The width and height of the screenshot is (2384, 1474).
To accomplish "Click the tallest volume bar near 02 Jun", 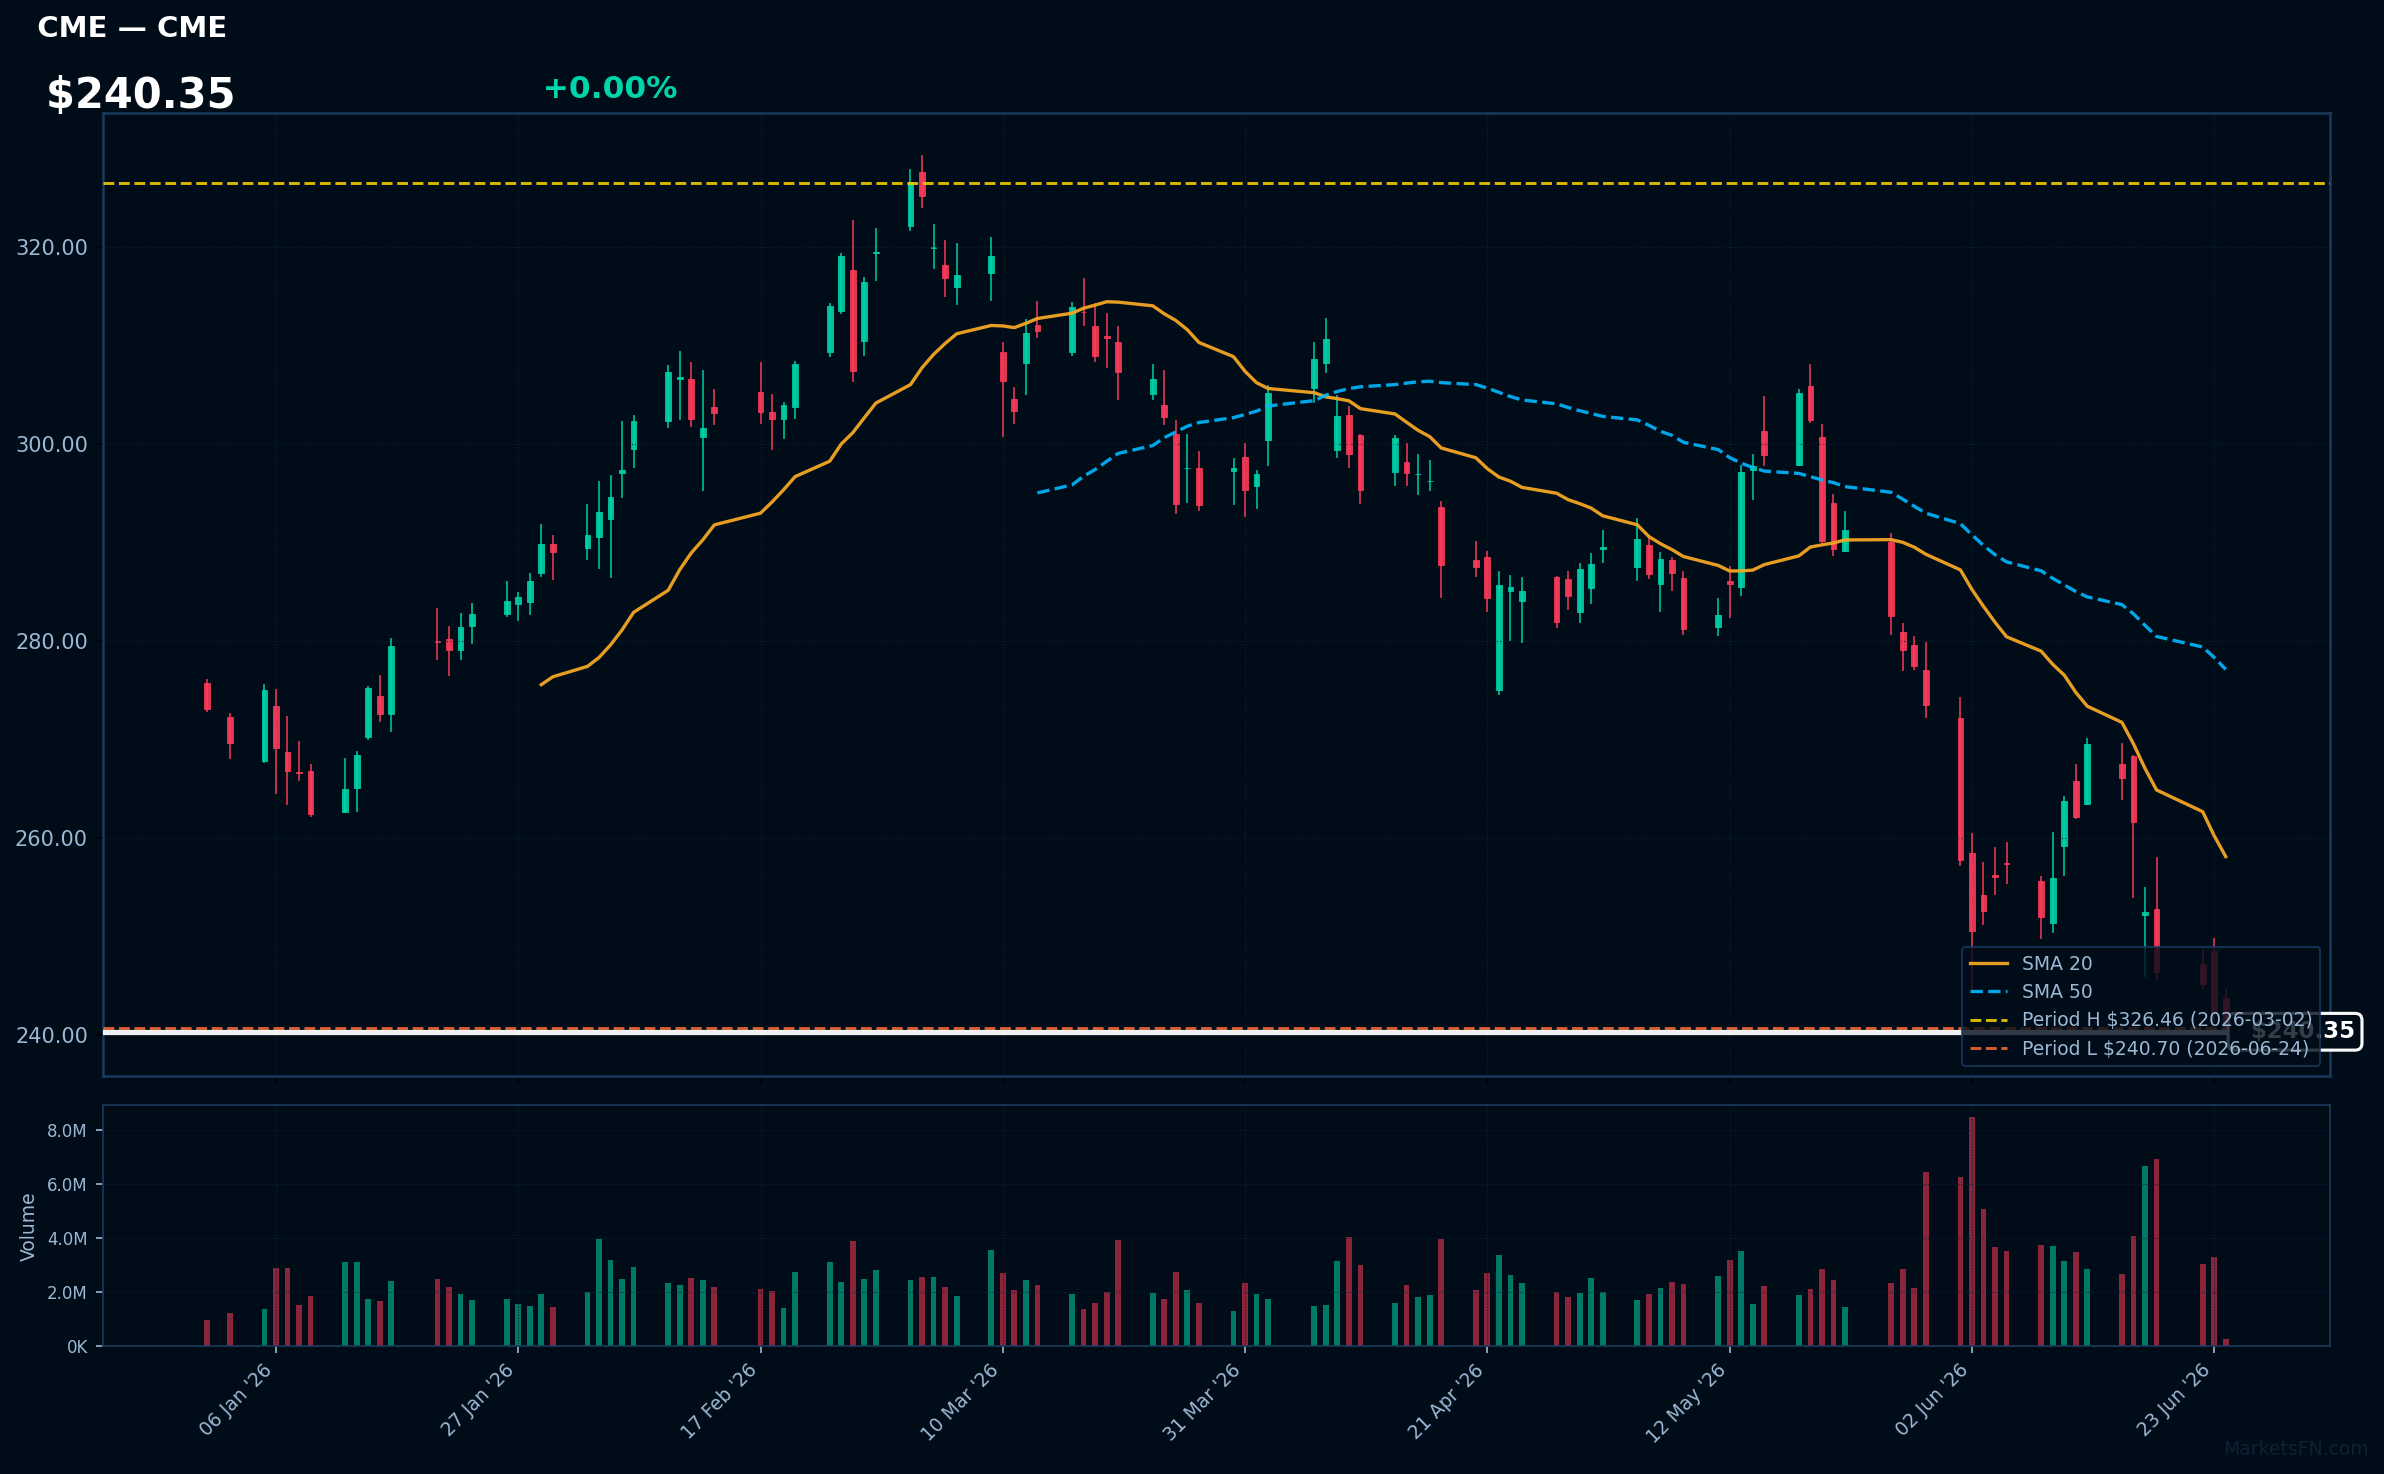I will [1972, 1231].
